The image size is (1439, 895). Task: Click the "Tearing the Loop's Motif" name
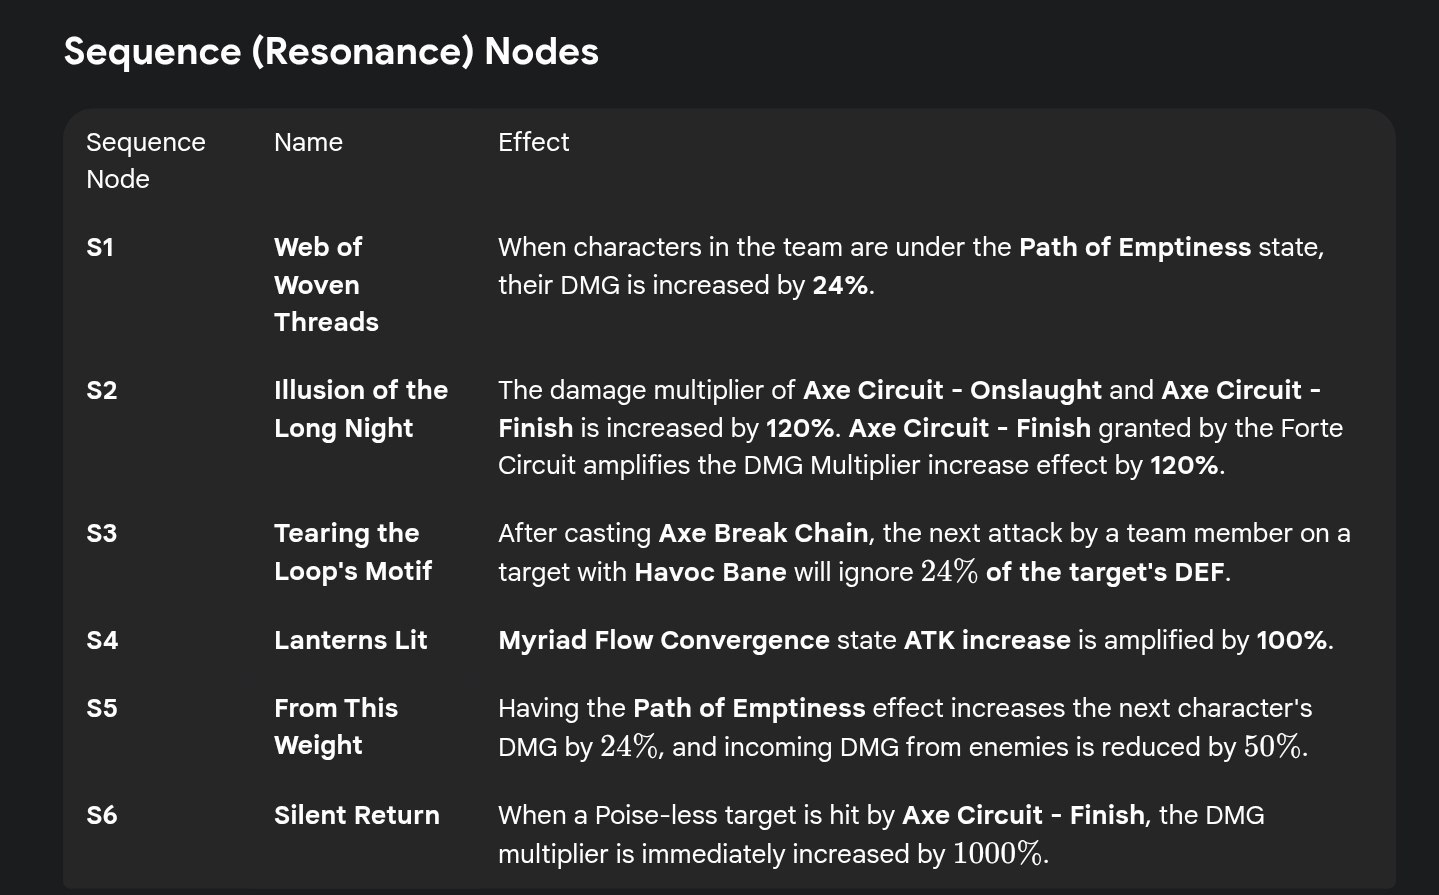click(352, 552)
